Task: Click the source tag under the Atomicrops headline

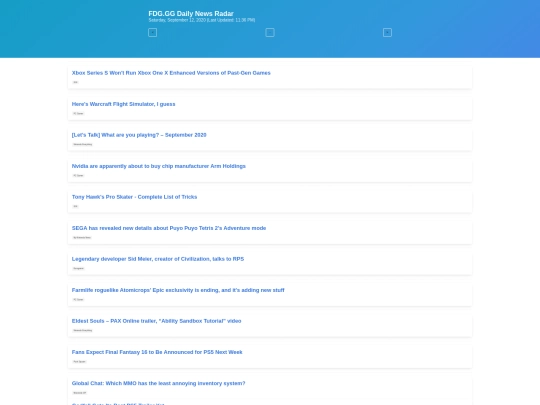Action: click(78, 299)
